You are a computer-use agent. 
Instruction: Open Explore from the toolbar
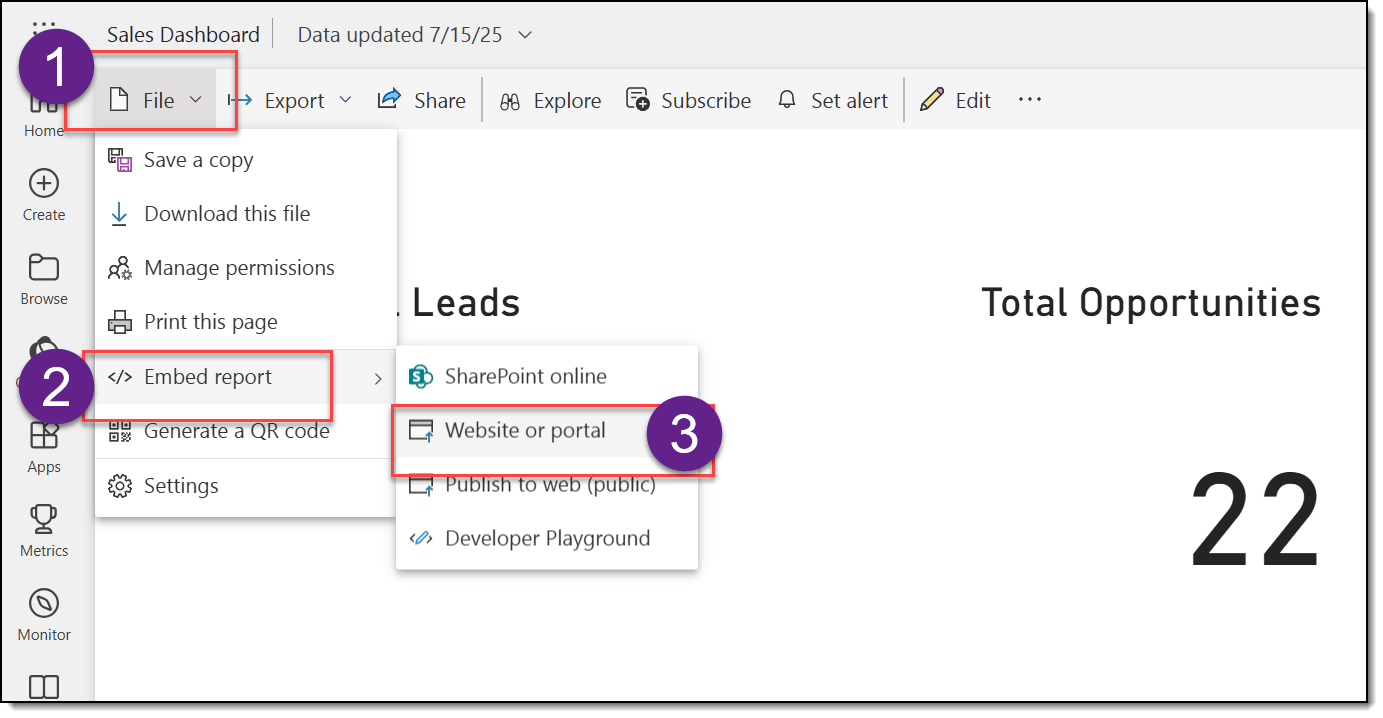551,100
